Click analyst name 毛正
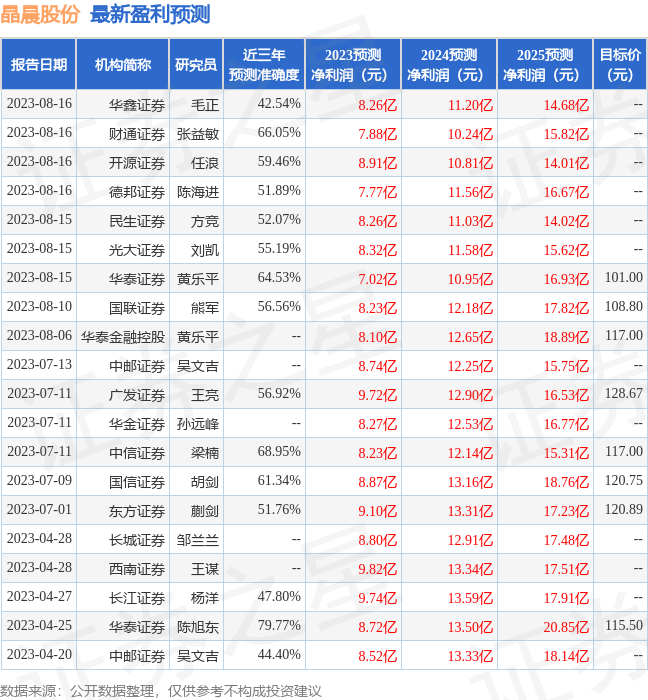This screenshot has width=648, height=700. (205, 105)
